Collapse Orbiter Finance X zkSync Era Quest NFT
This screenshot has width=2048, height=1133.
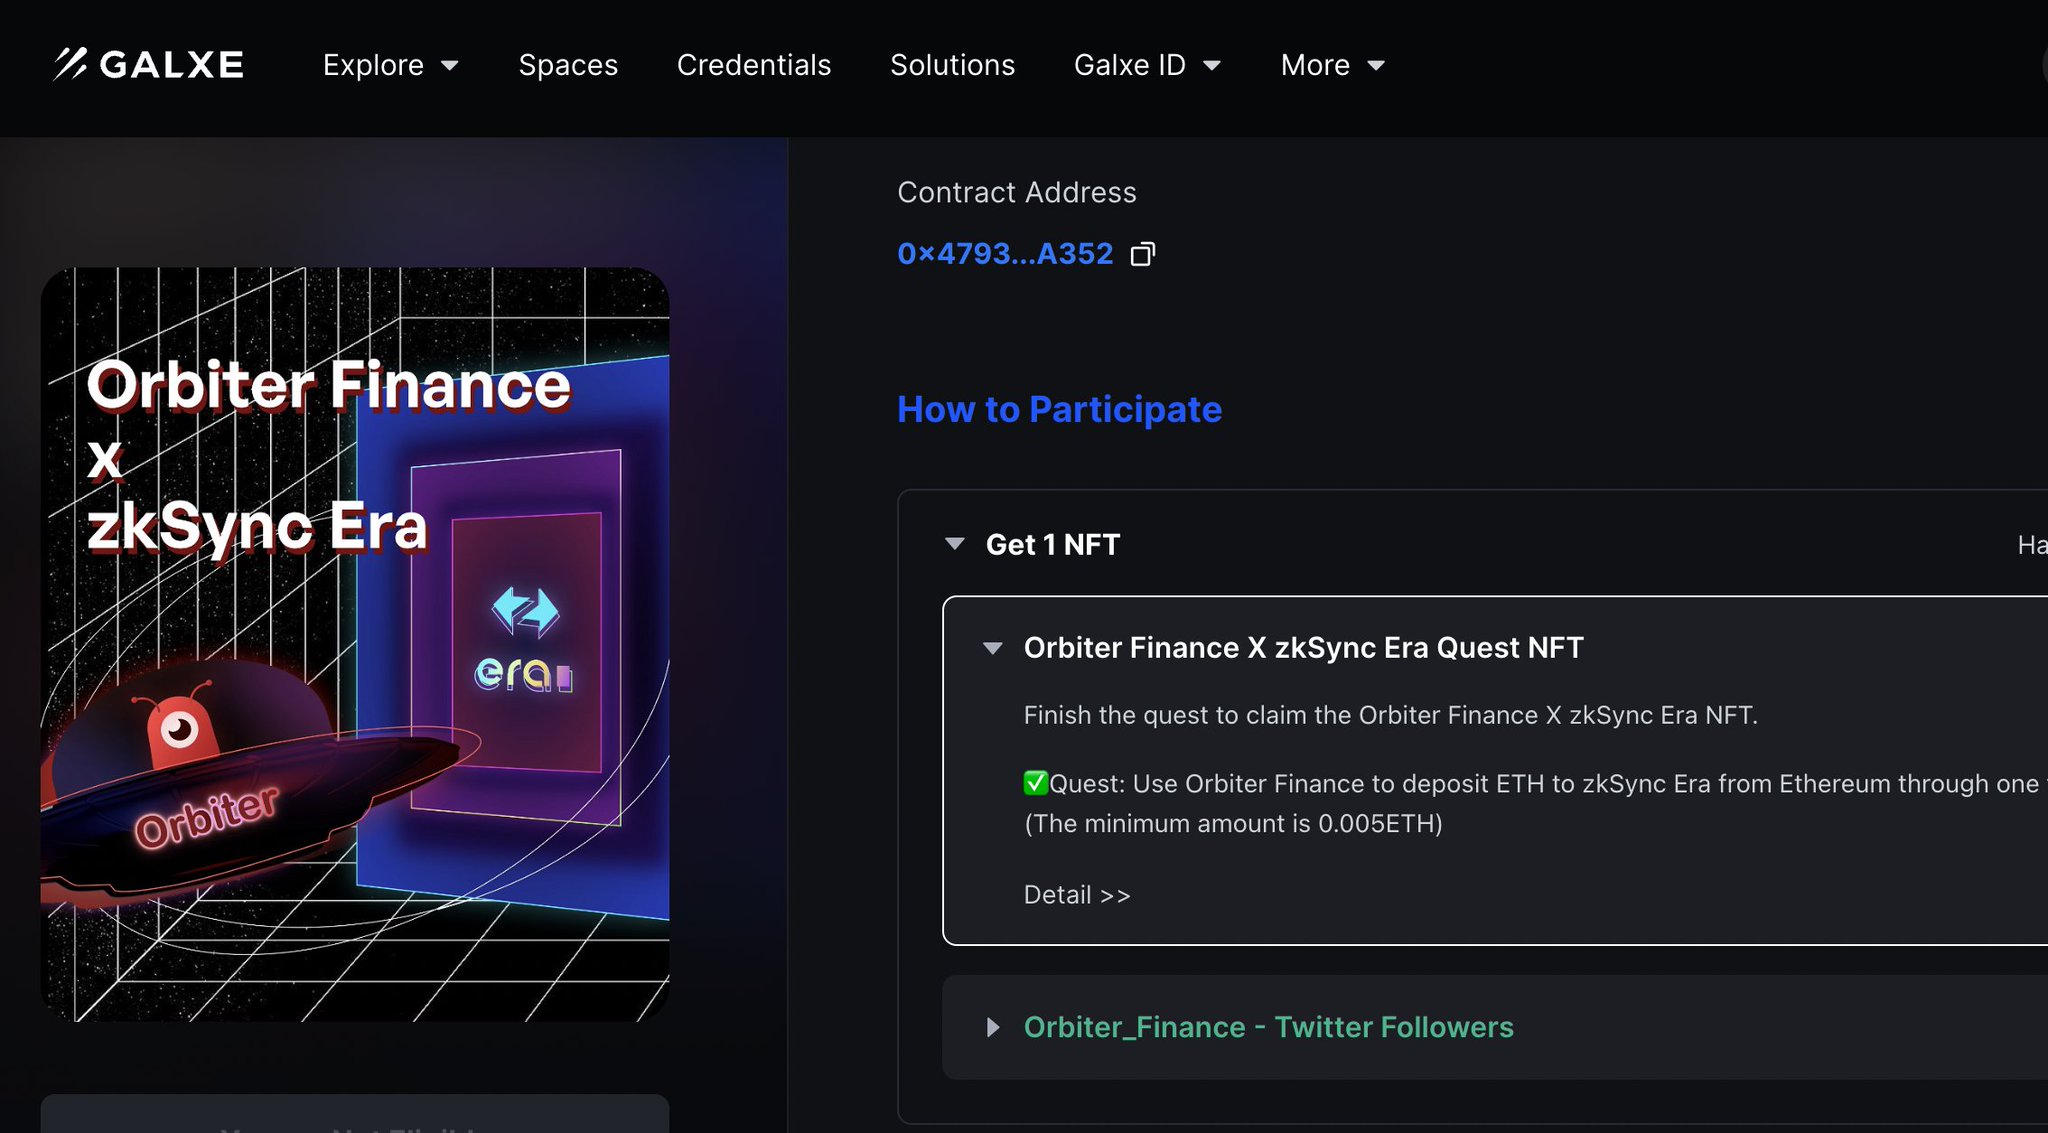click(993, 648)
